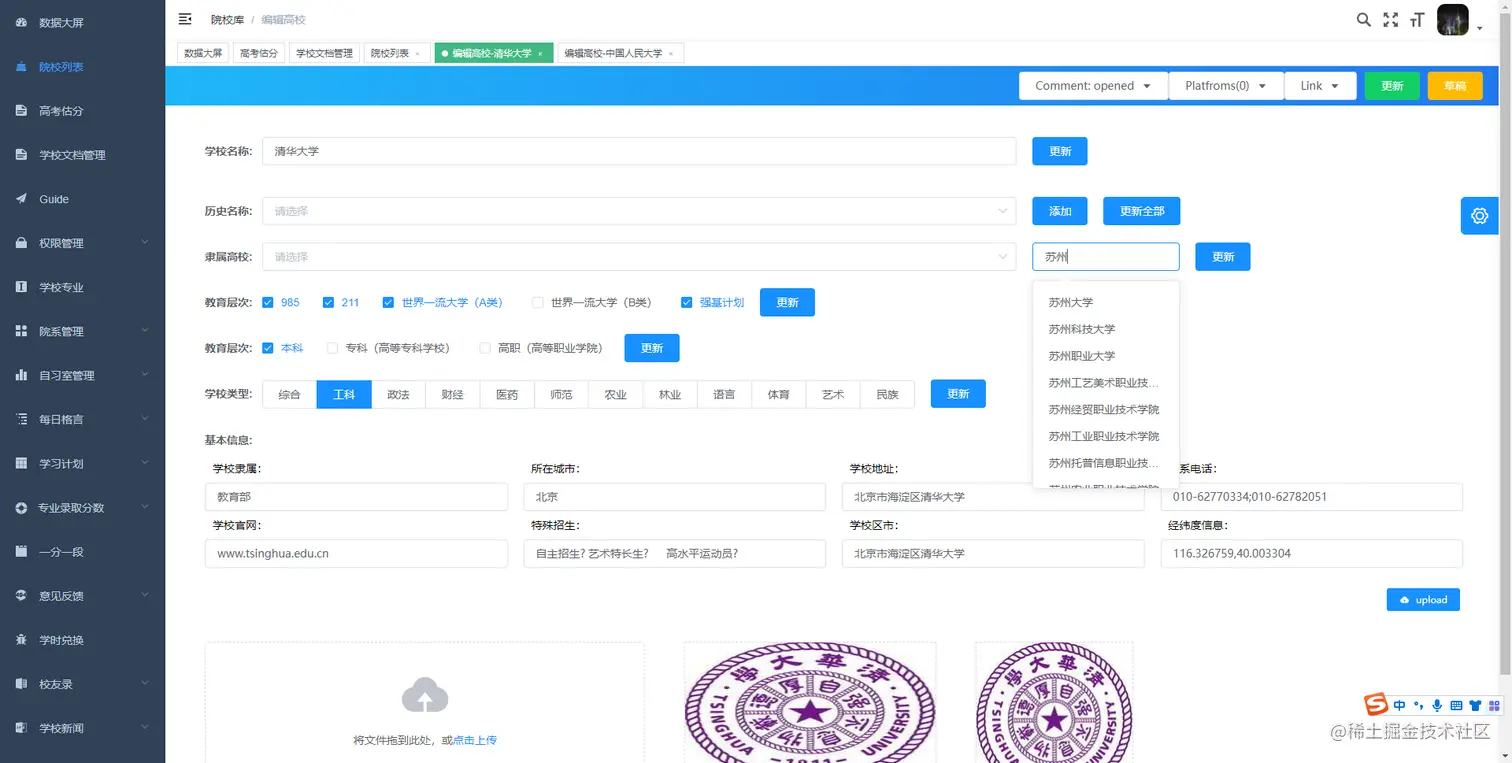The image size is (1512, 763).
Task: Enter fullscreen with the expand icon
Action: (x=1390, y=19)
